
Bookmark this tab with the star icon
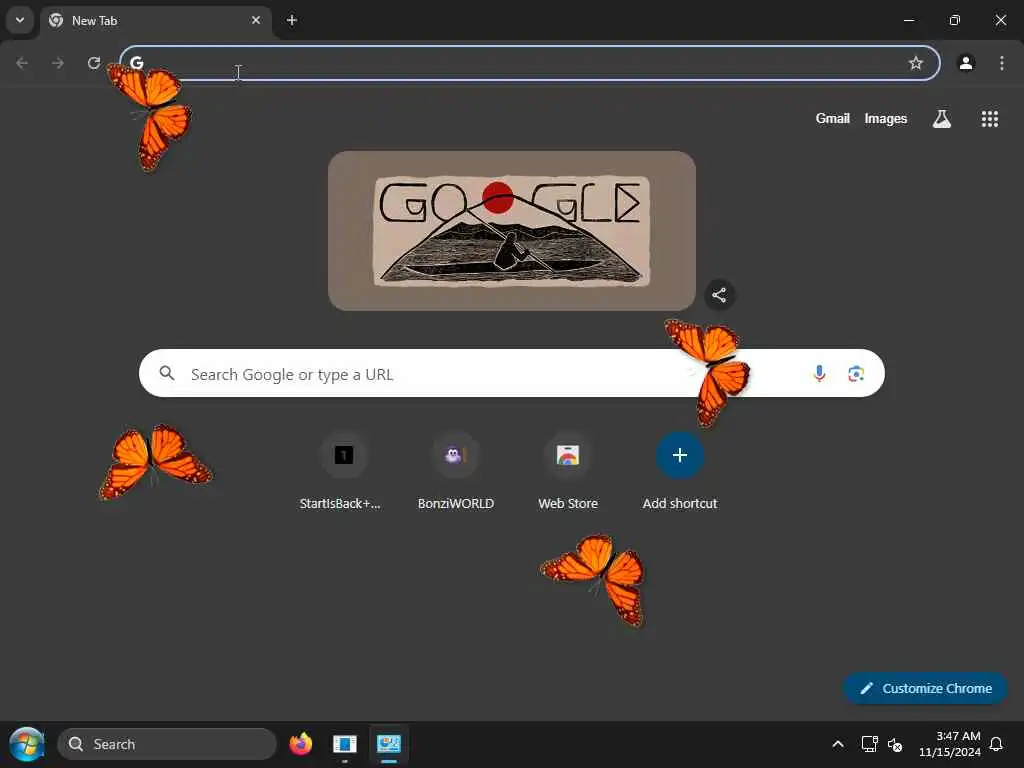tap(916, 63)
